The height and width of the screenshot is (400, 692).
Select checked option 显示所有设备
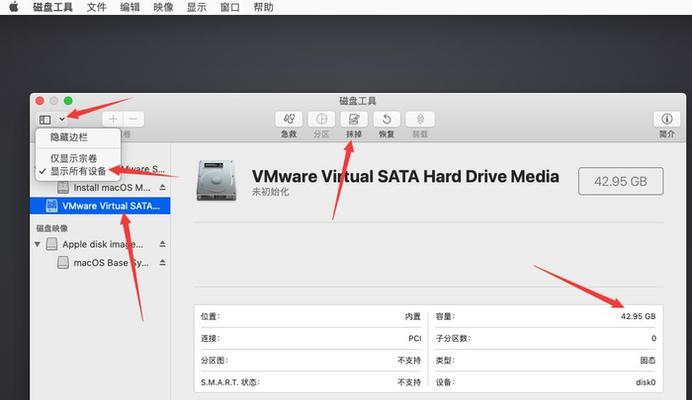click(78, 171)
